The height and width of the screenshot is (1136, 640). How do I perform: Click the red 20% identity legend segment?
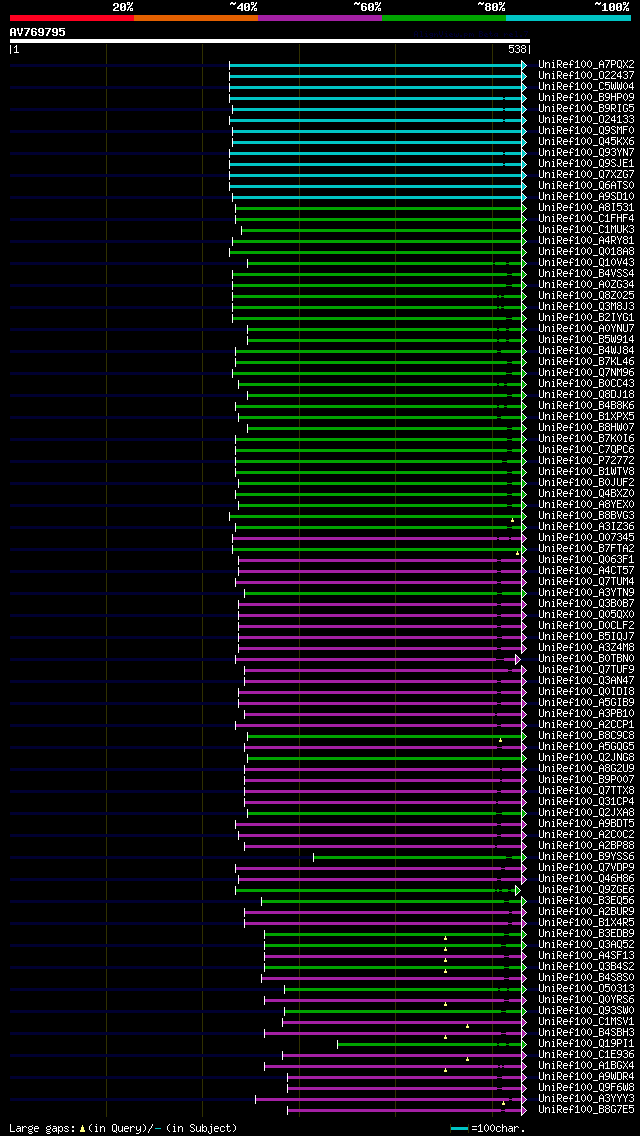(x=72, y=17)
